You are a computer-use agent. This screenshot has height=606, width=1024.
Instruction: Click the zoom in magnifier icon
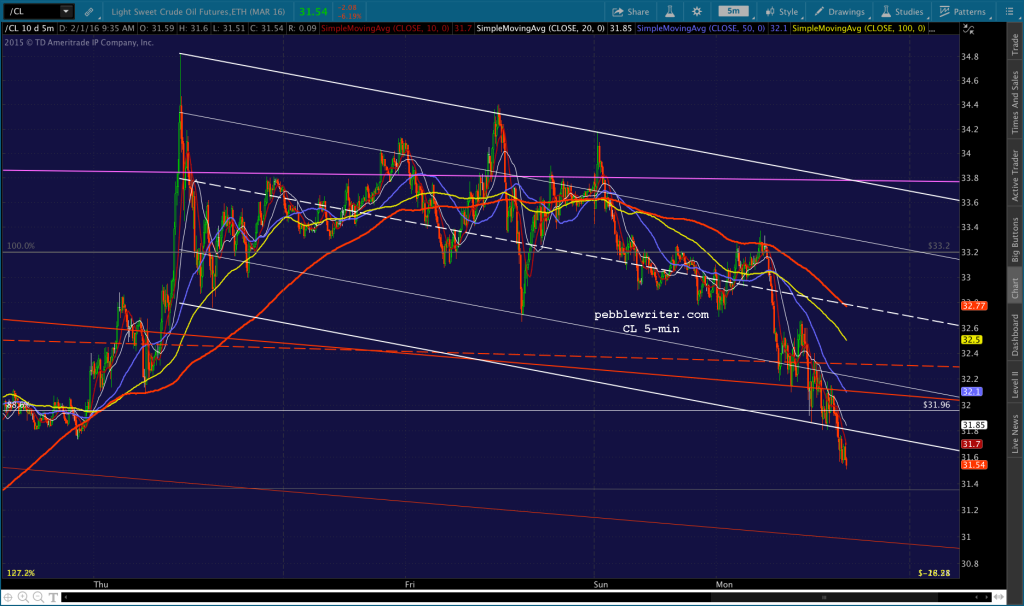click(x=23, y=597)
